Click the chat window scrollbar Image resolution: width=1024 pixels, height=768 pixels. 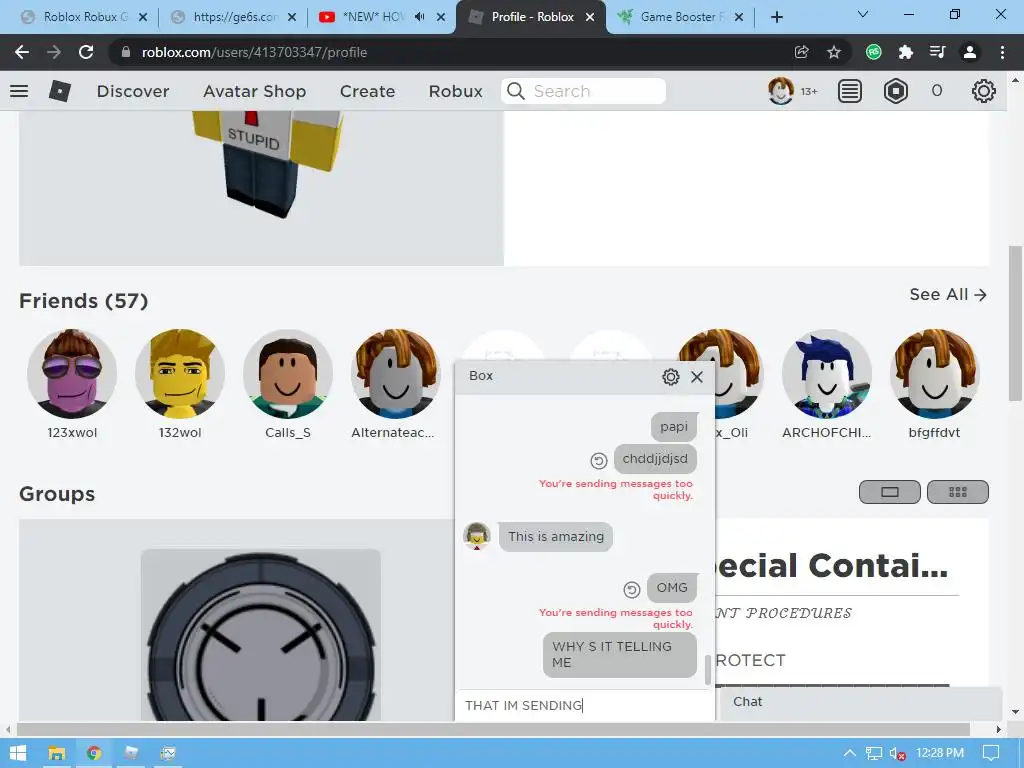point(708,670)
